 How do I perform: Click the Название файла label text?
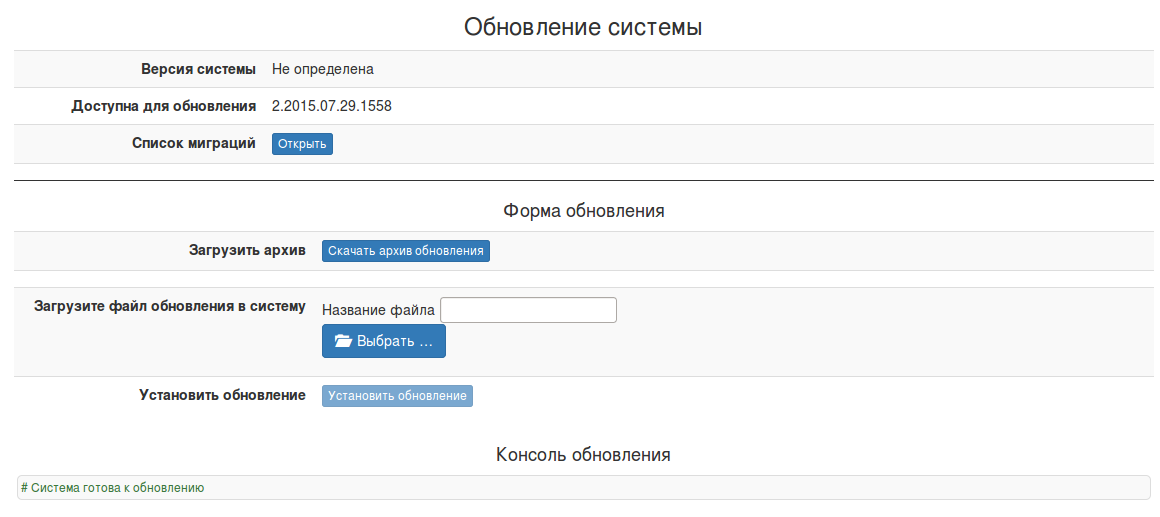(x=378, y=311)
